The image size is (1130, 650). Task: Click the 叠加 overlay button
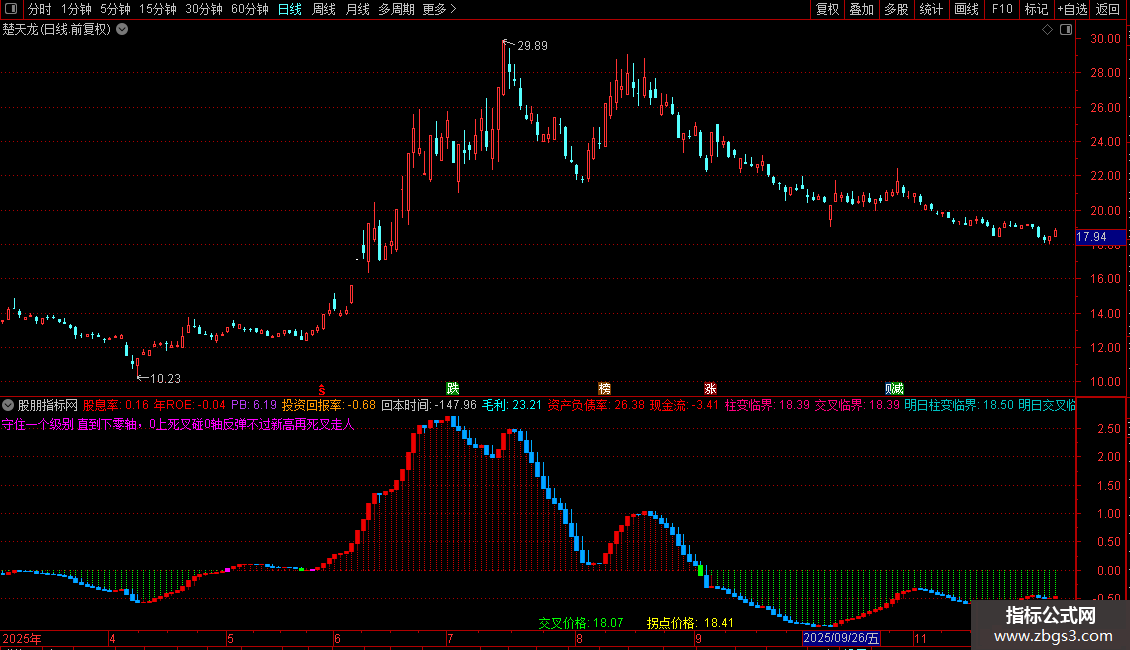[x=862, y=9]
